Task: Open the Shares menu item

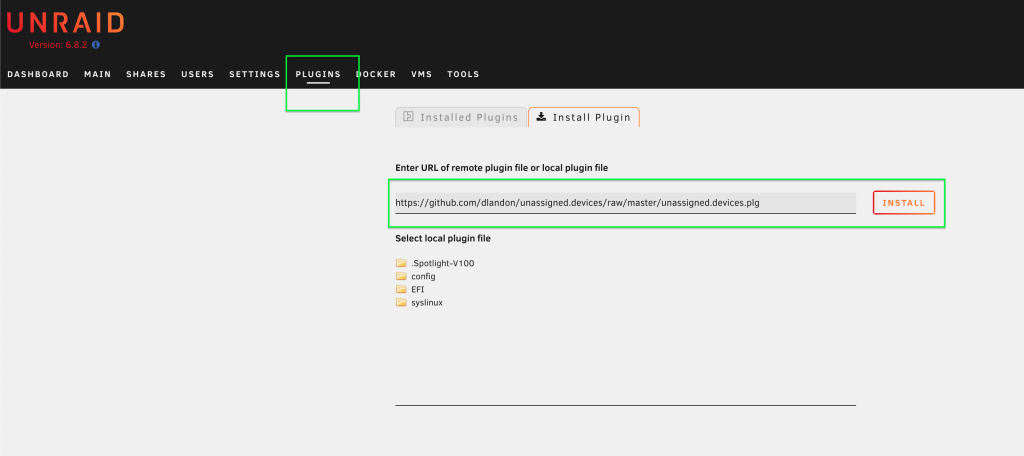Action: (x=146, y=74)
